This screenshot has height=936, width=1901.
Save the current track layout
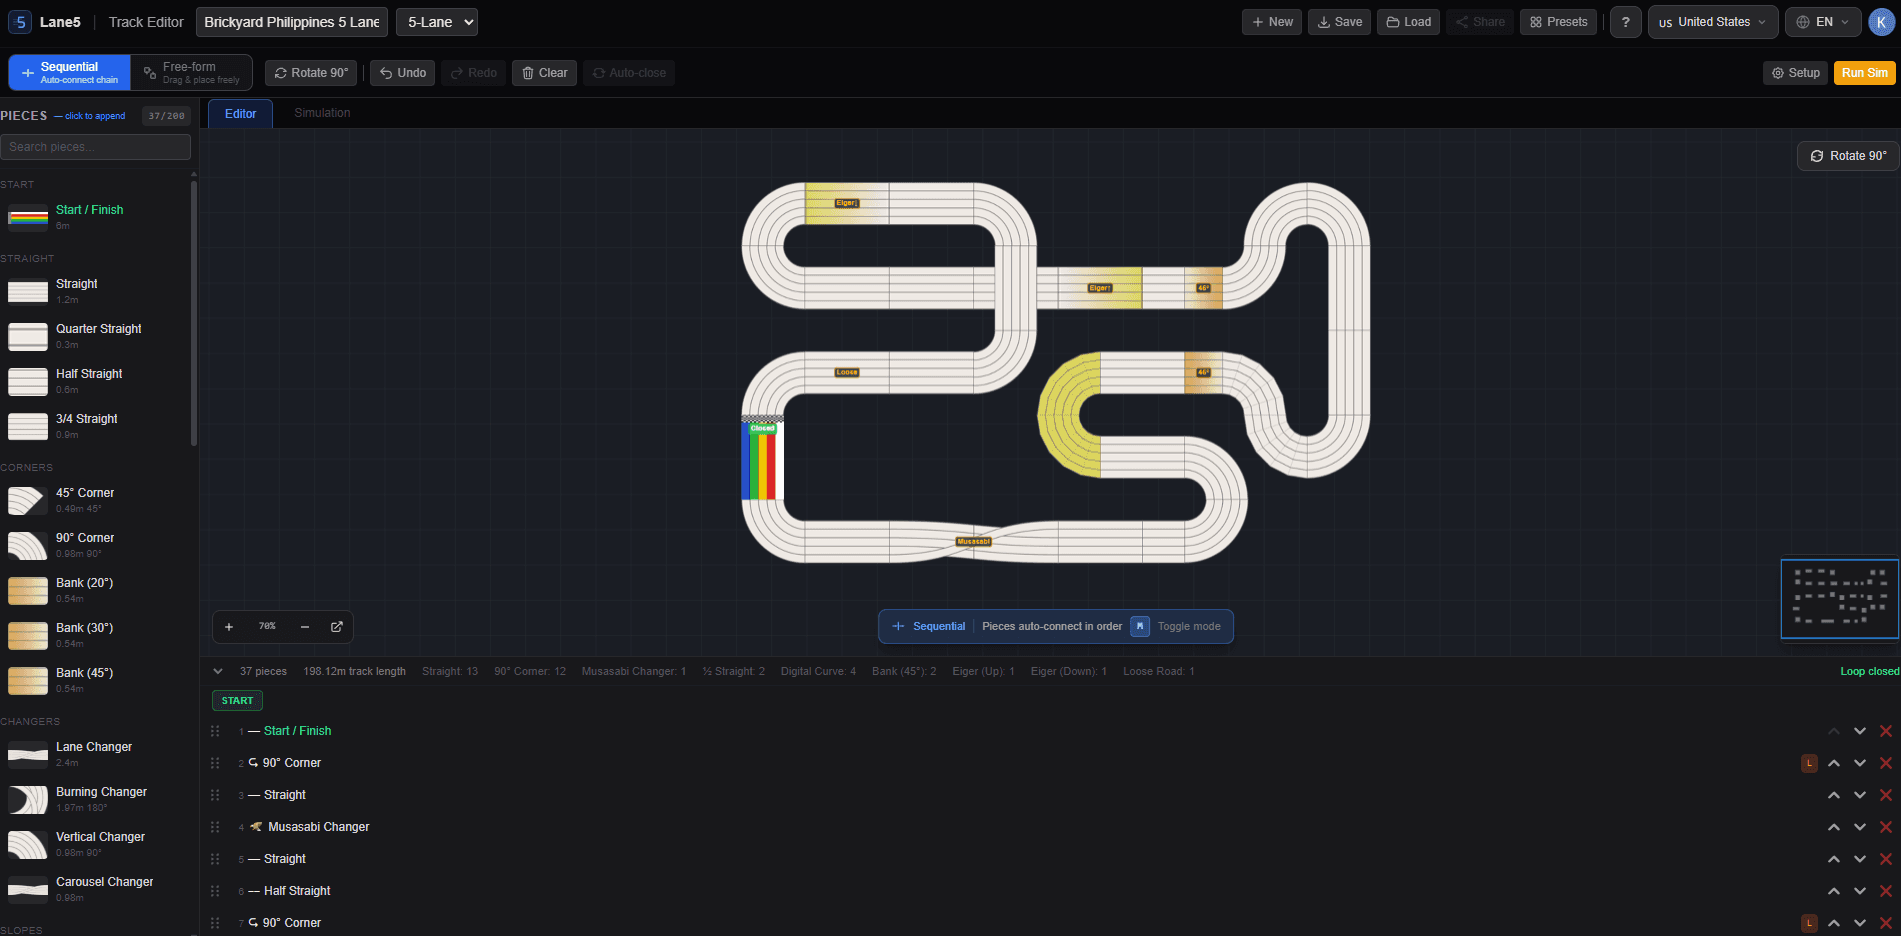pyautogui.click(x=1339, y=21)
